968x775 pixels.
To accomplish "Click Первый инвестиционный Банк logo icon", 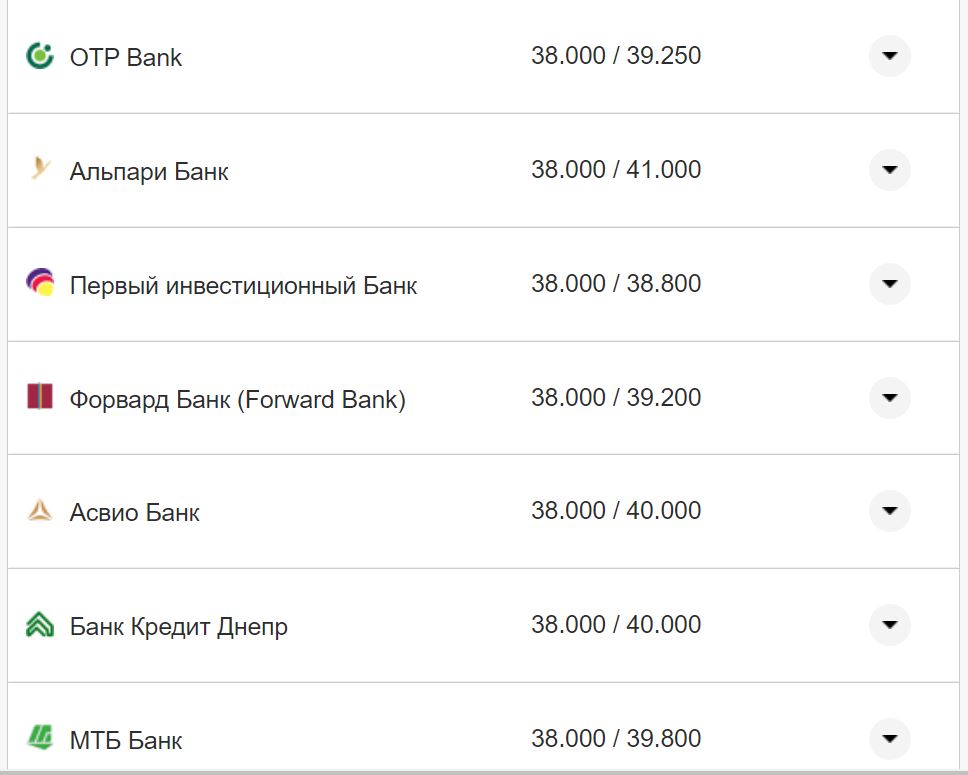I will click(40, 284).
